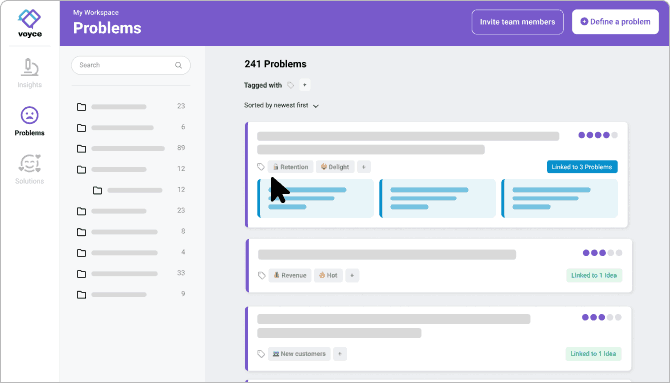
Task: Add a tag after Delight
Action: pos(364,167)
